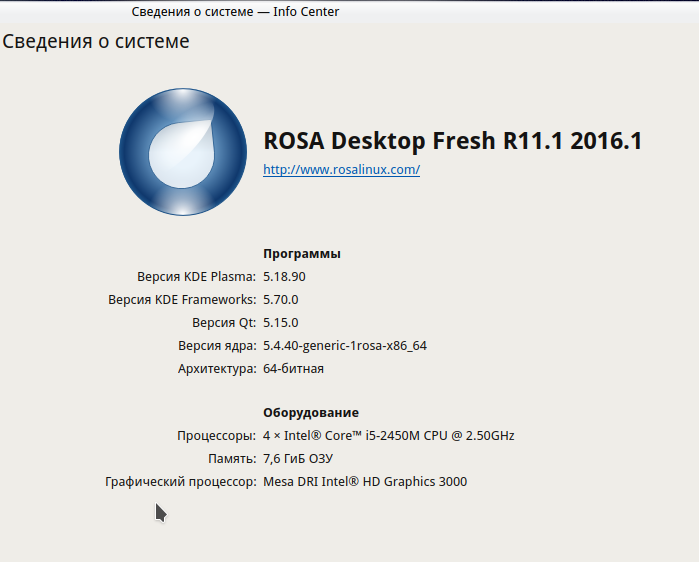Click the 'Программы' section header

301,254
